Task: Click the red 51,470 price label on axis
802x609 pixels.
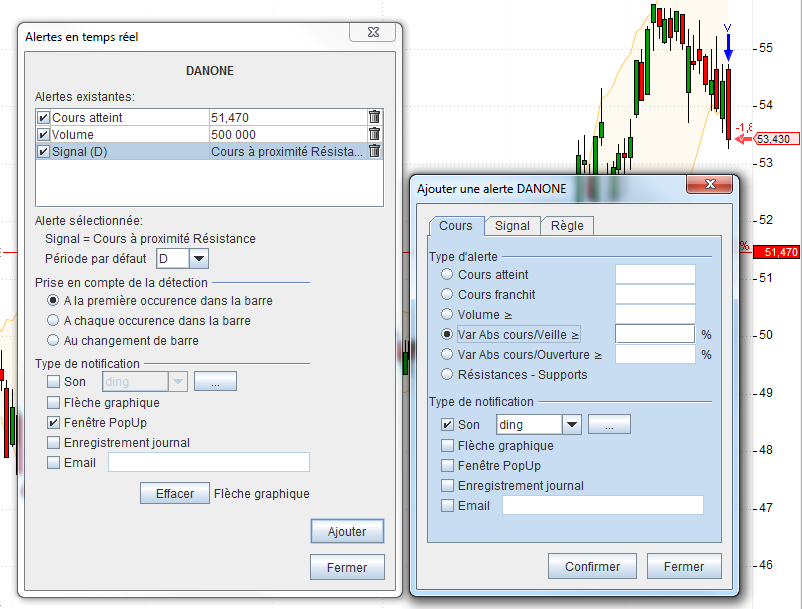Action: coord(777,252)
